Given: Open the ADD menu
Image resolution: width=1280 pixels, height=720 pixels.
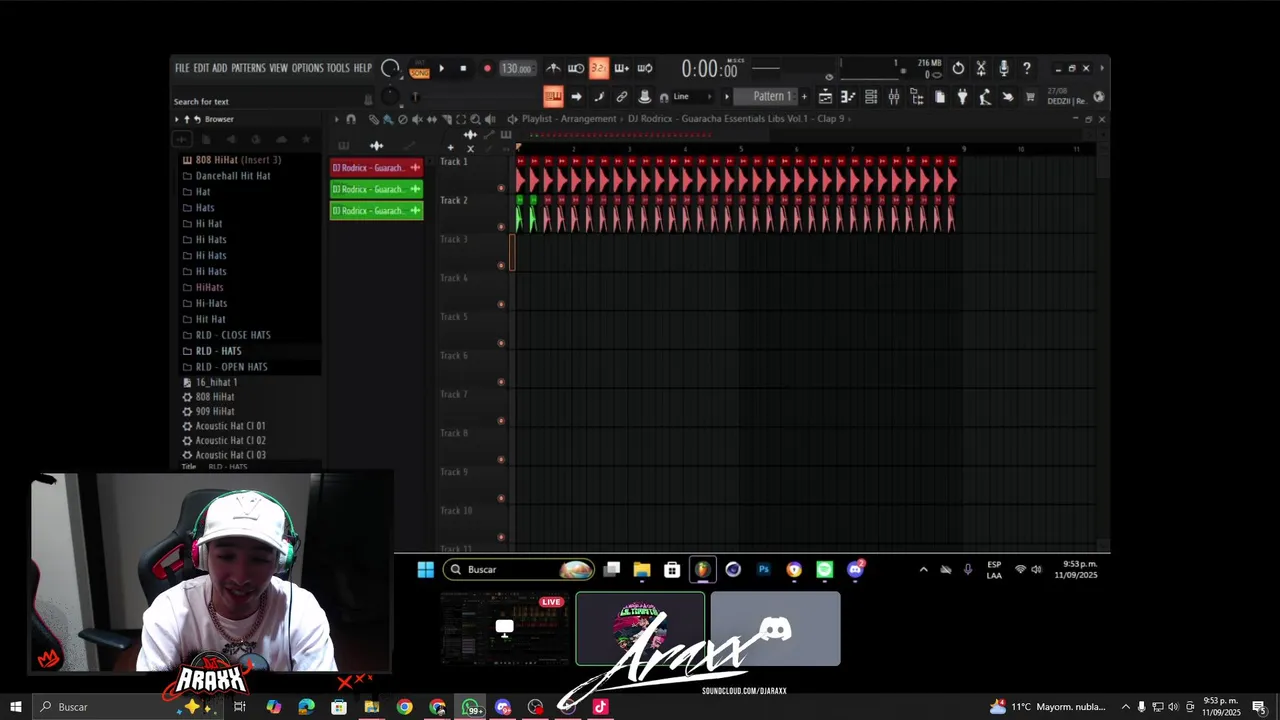Looking at the screenshot, I should (220, 68).
